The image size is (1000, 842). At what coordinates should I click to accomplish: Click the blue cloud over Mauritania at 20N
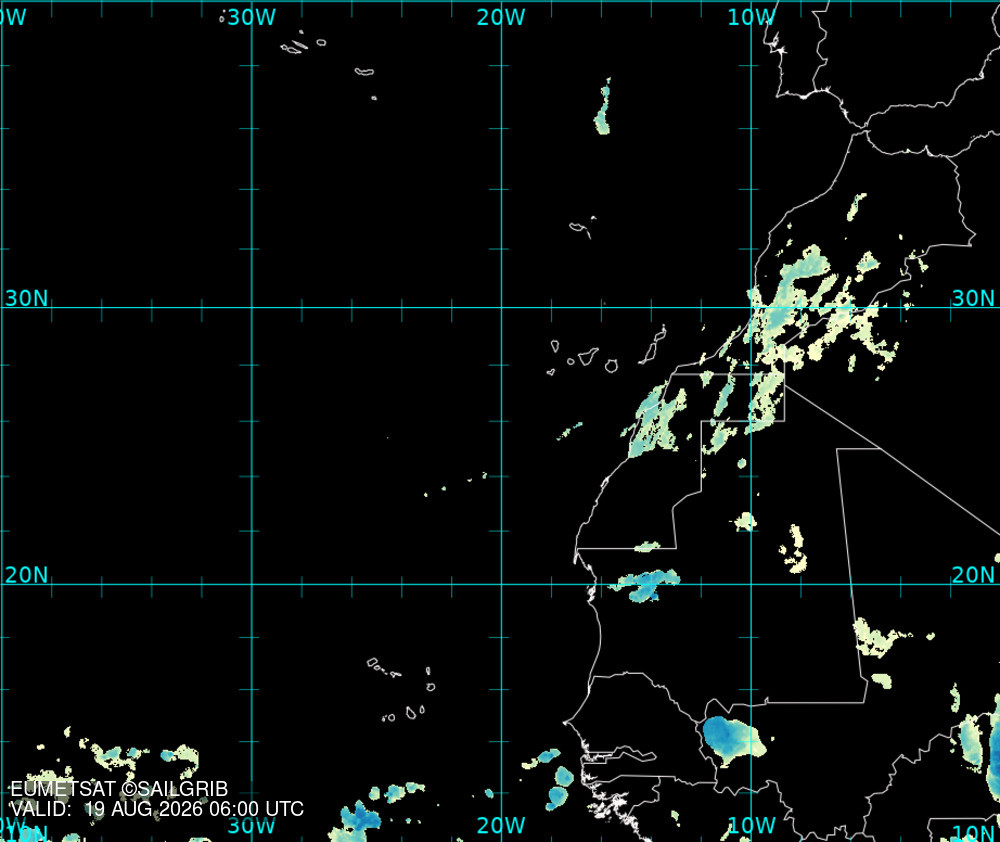pyautogui.click(x=645, y=585)
